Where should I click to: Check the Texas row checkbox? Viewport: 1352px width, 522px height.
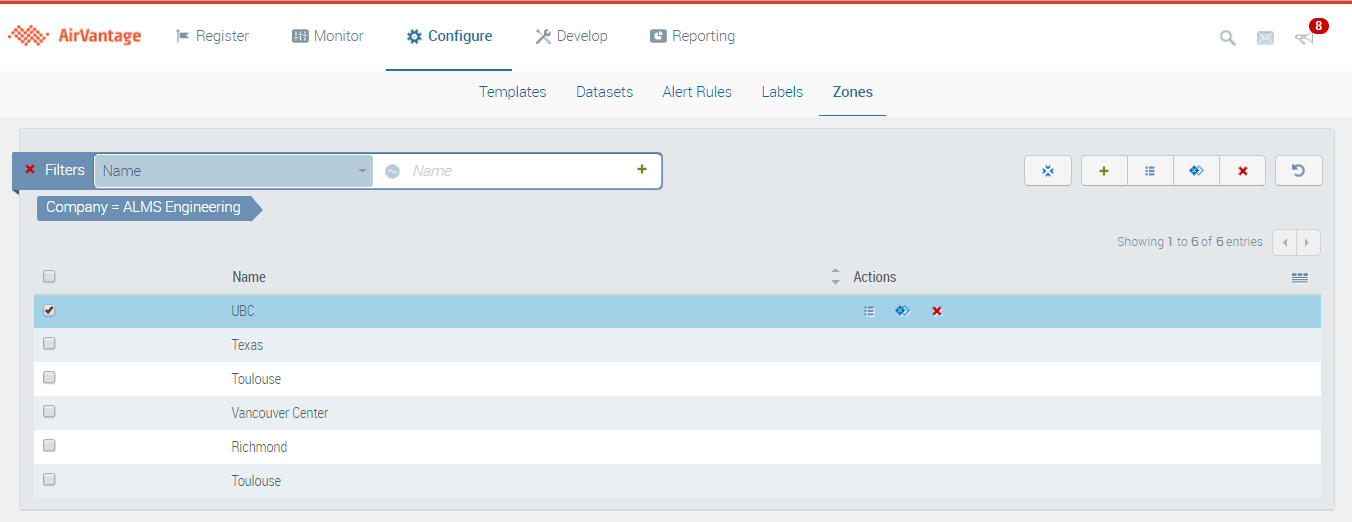(49, 344)
